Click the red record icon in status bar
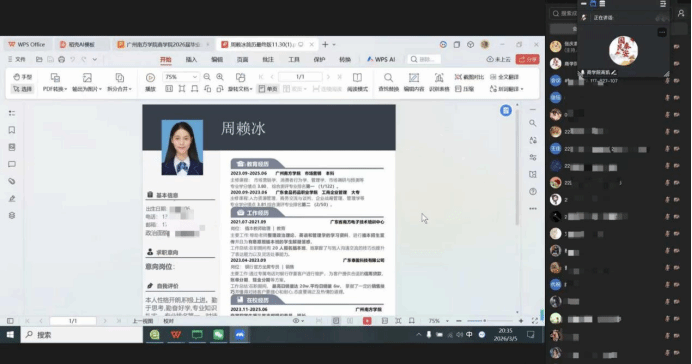The image size is (692, 364). [x=367, y=321]
